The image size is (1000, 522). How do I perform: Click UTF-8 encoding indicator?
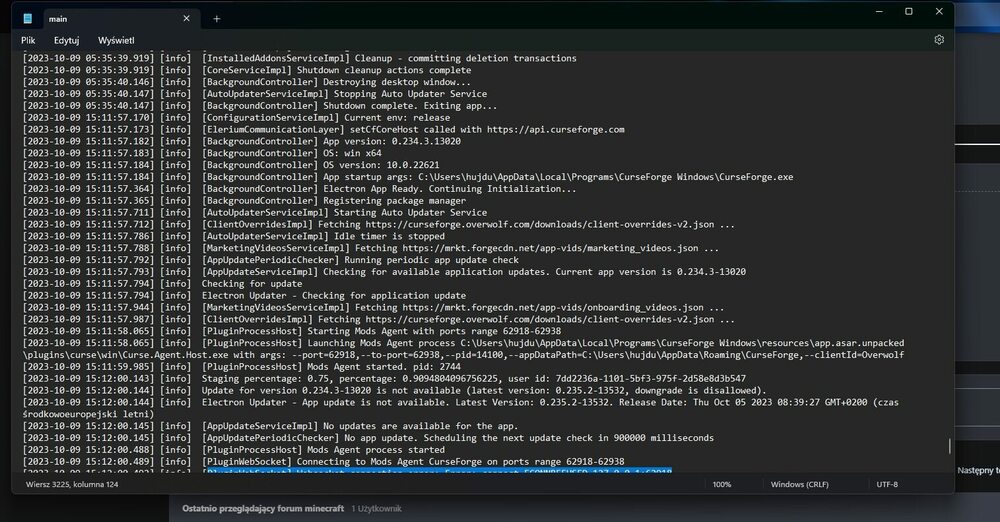[887, 484]
